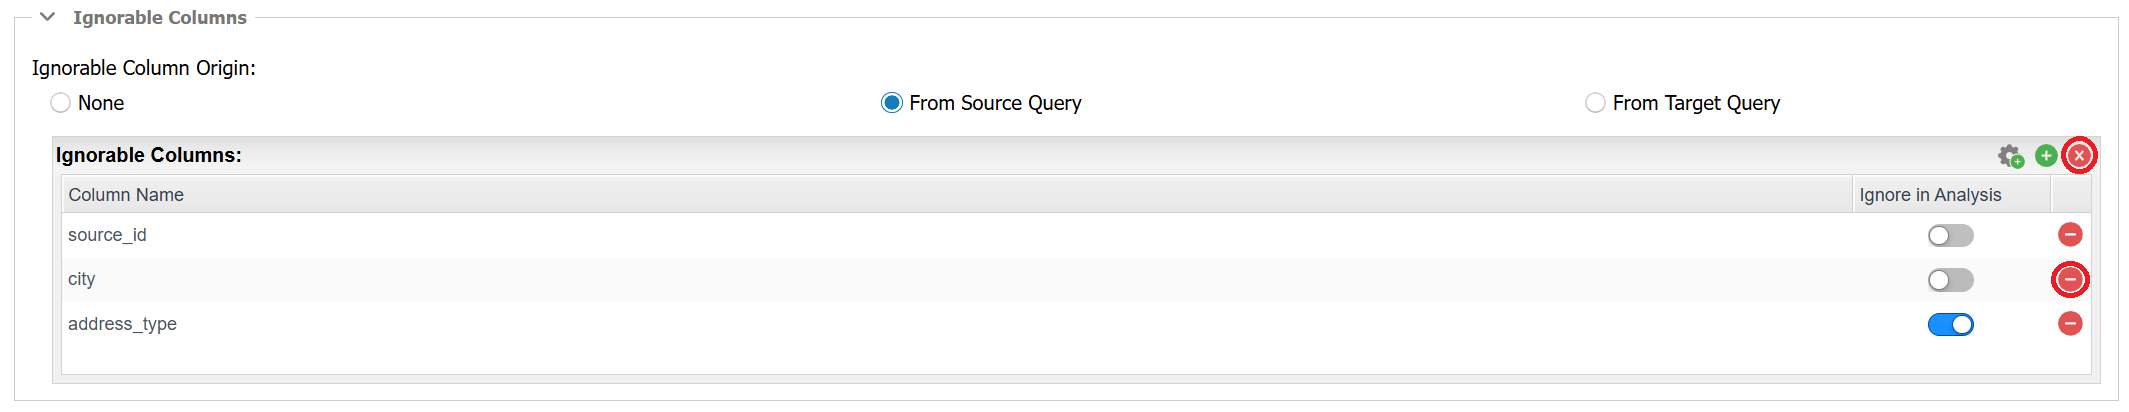Remove all ignorable columns with red X
The height and width of the screenshot is (412, 2129).
[2079, 155]
